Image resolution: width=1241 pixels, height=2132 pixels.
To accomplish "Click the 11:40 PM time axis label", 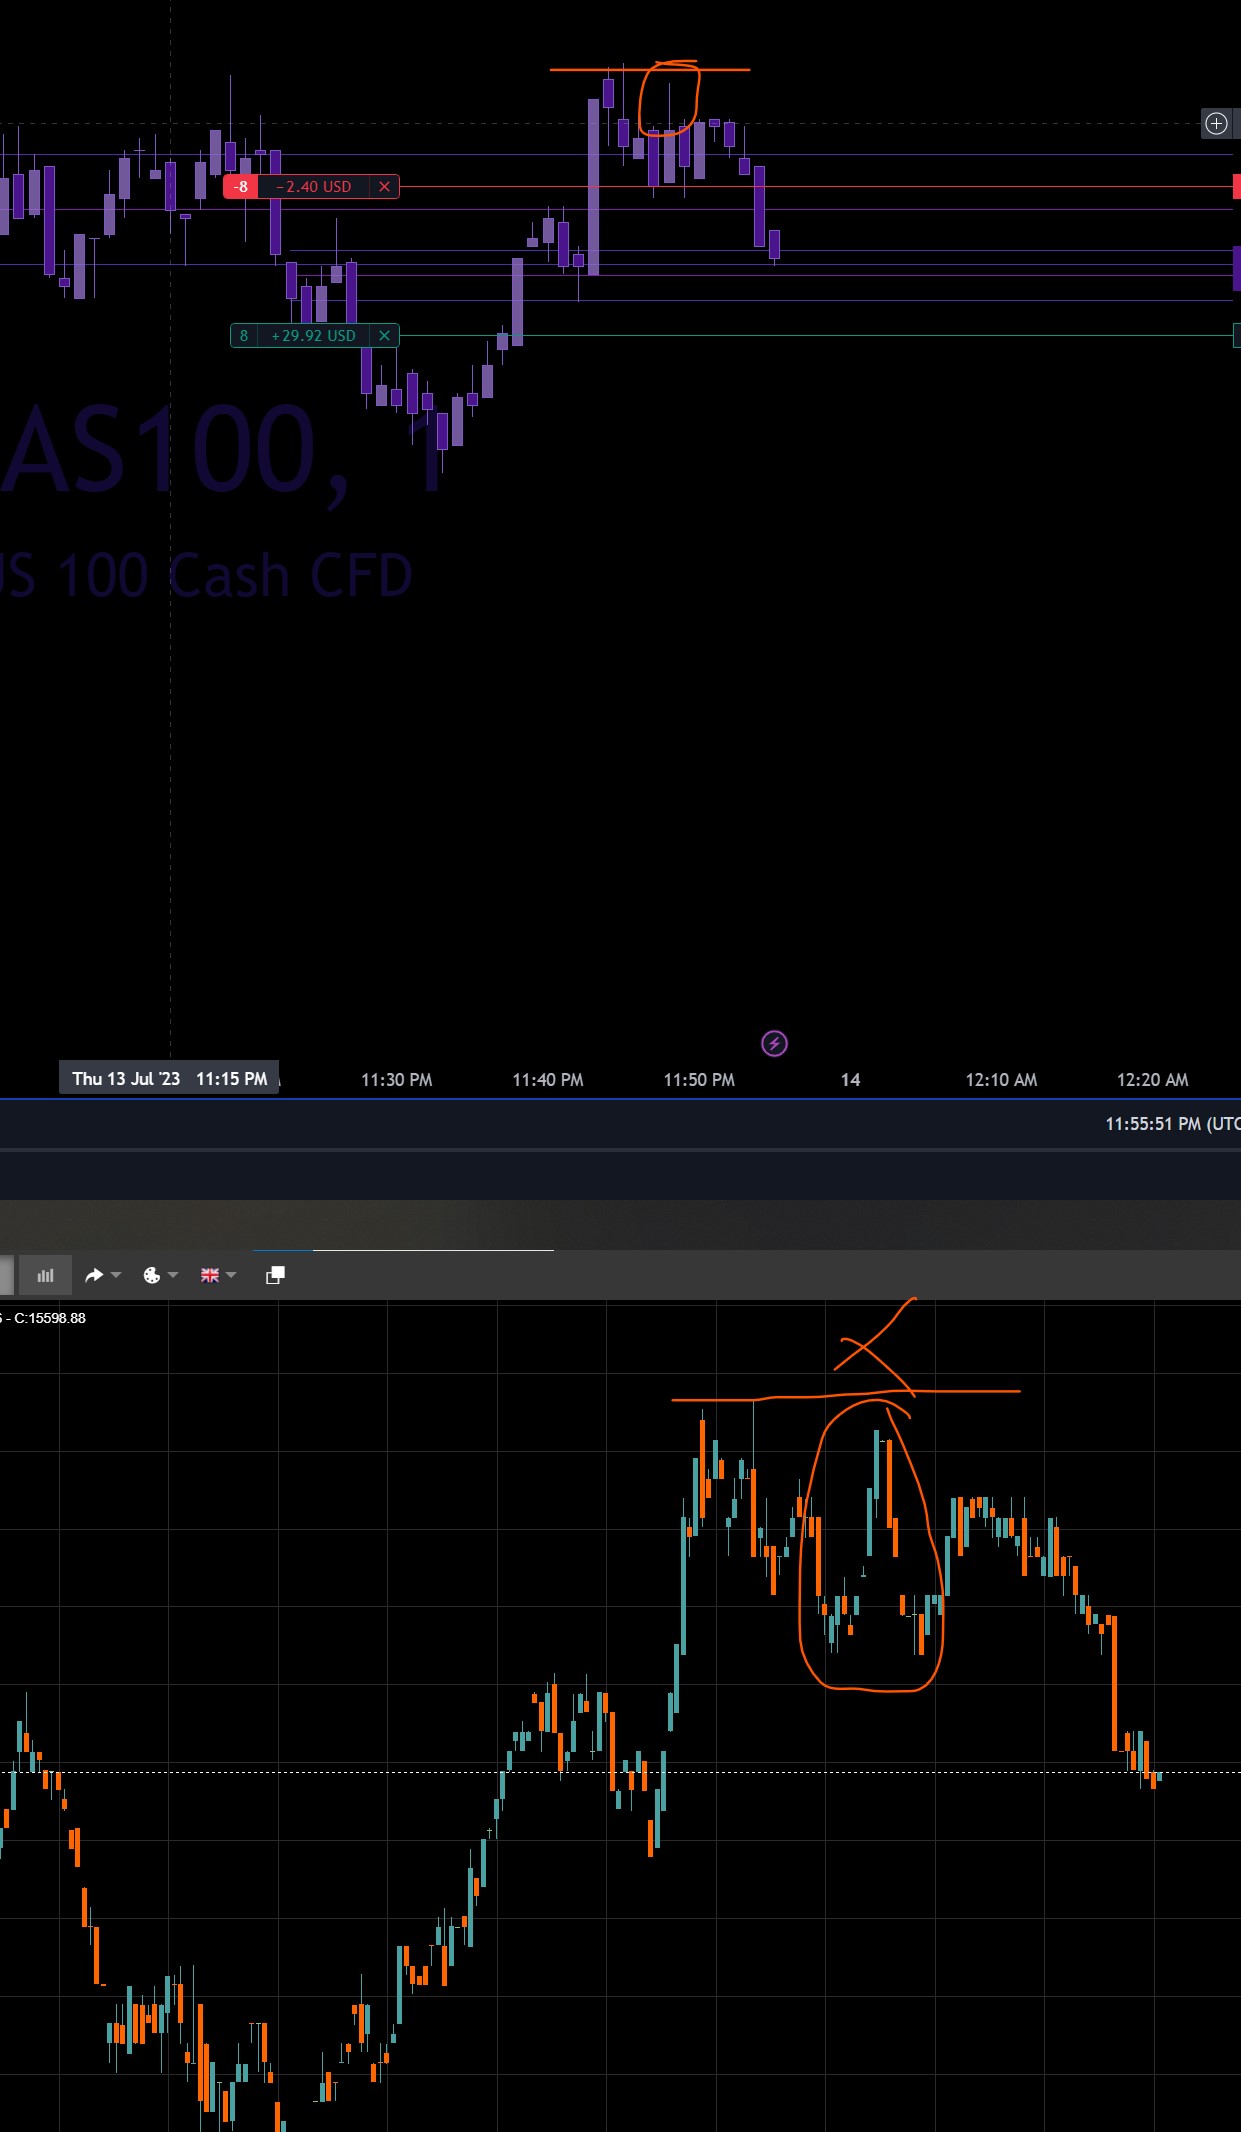I will [548, 1080].
